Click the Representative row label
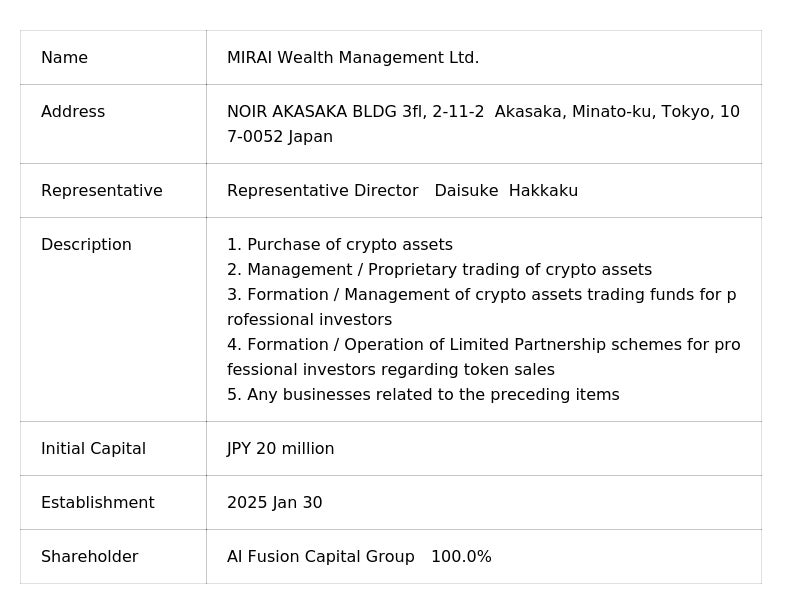Image resolution: width=800 pixels, height=614 pixels. tap(101, 191)
